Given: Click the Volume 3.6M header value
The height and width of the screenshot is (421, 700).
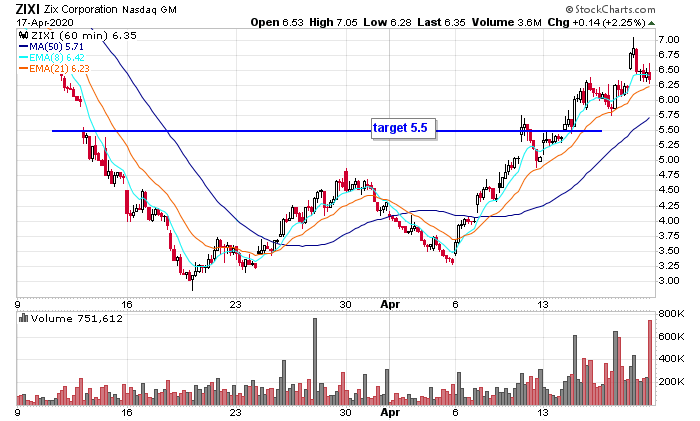Looking at the screenshot, I should tap(507, 22).
